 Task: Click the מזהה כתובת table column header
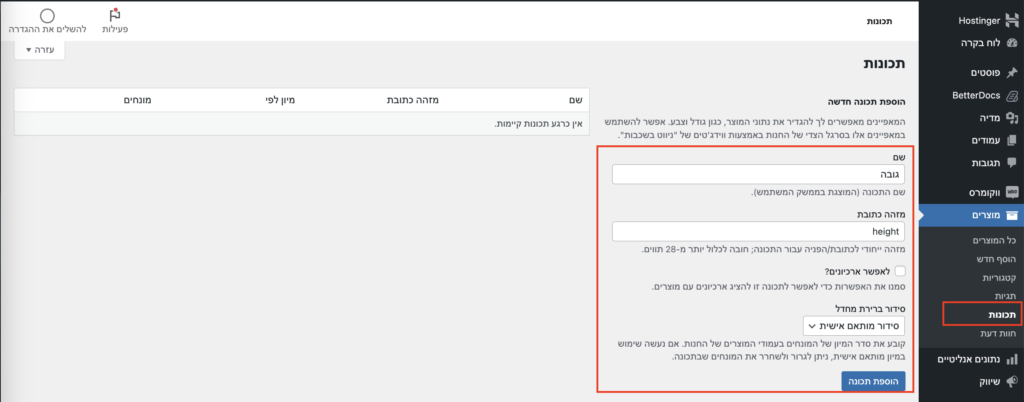coord(415,100)
